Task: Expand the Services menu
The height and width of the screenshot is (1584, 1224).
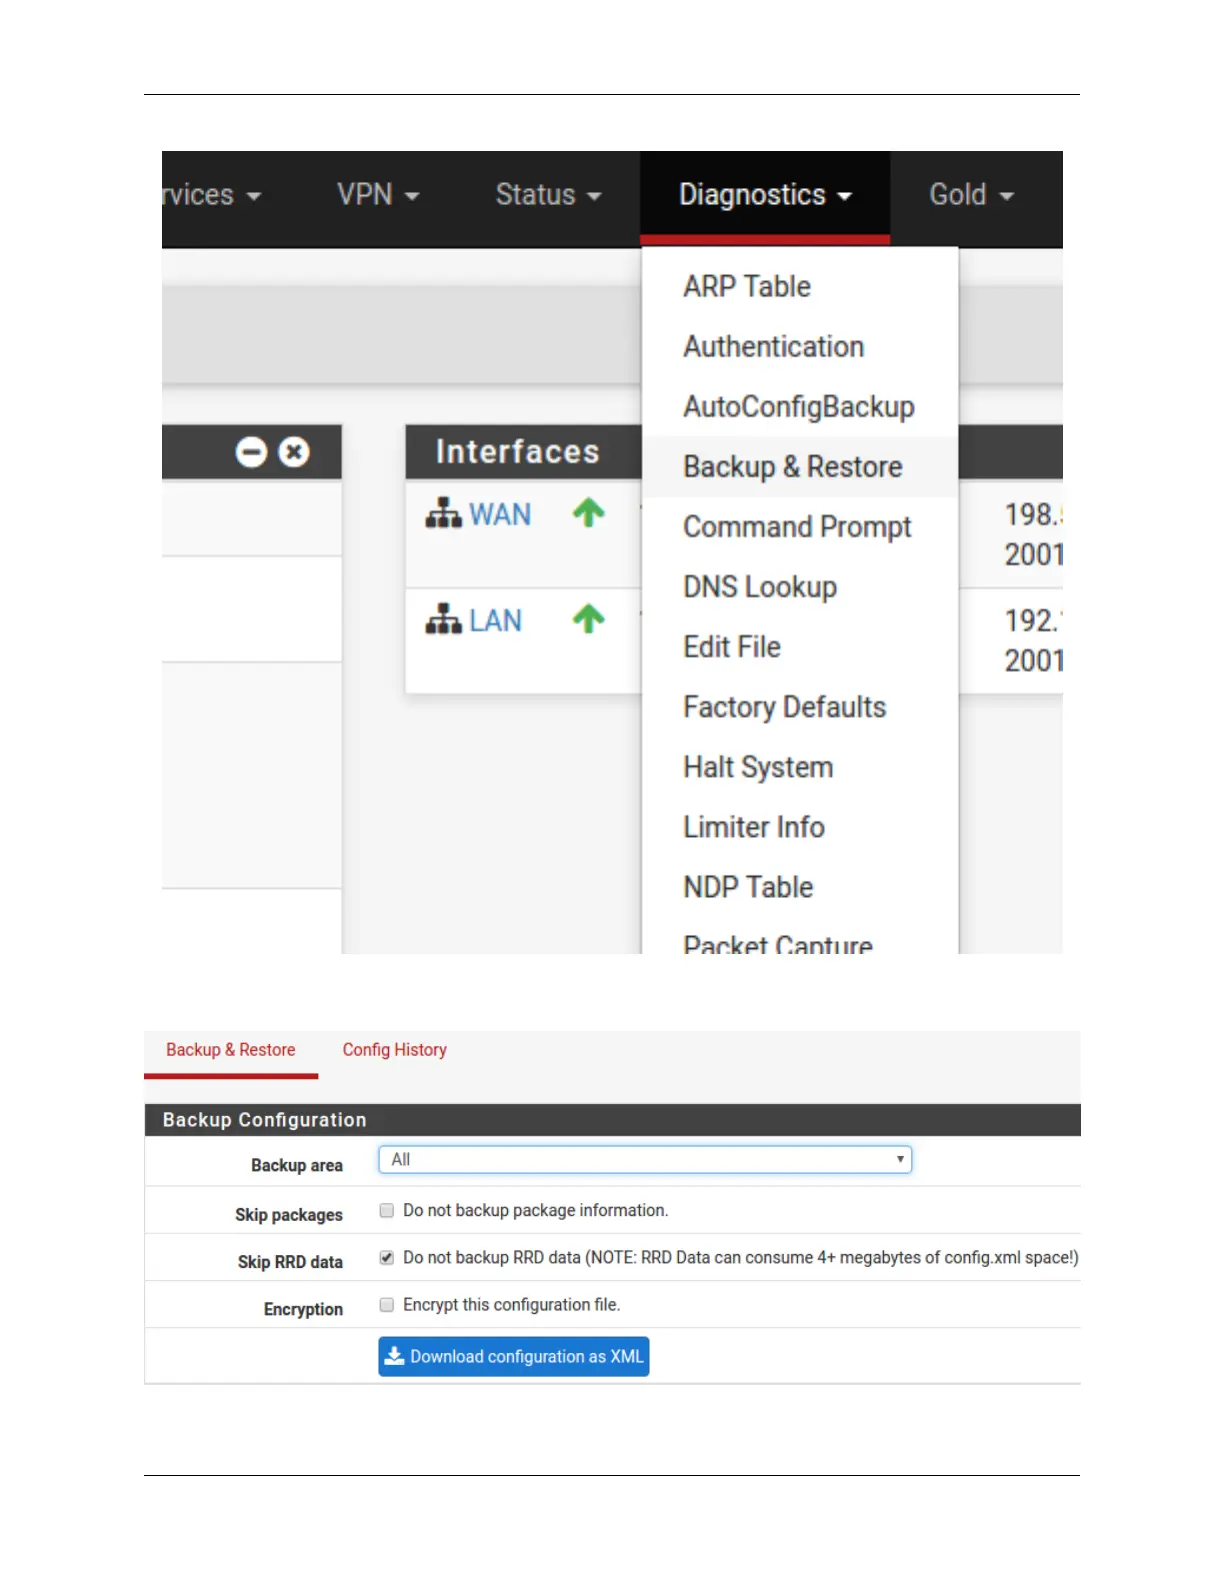Action: 212,195
